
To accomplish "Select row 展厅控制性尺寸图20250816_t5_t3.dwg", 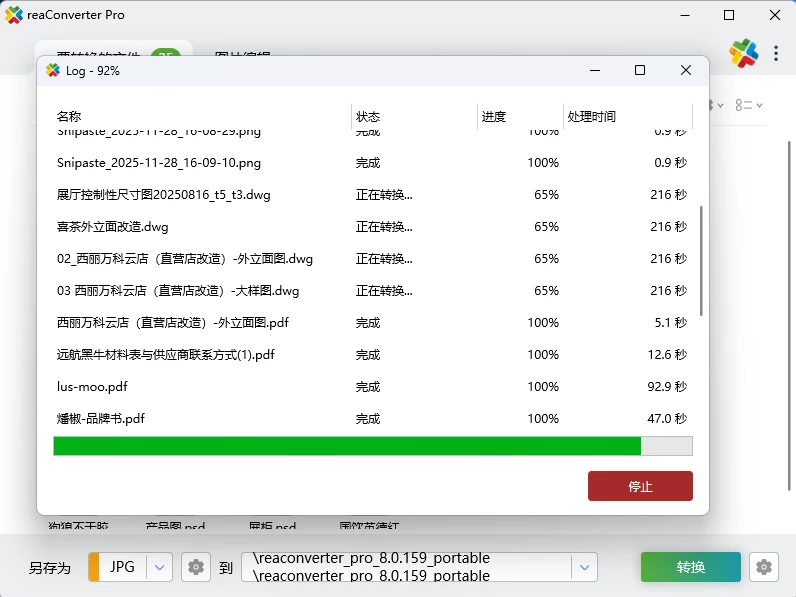I will 372,194.
